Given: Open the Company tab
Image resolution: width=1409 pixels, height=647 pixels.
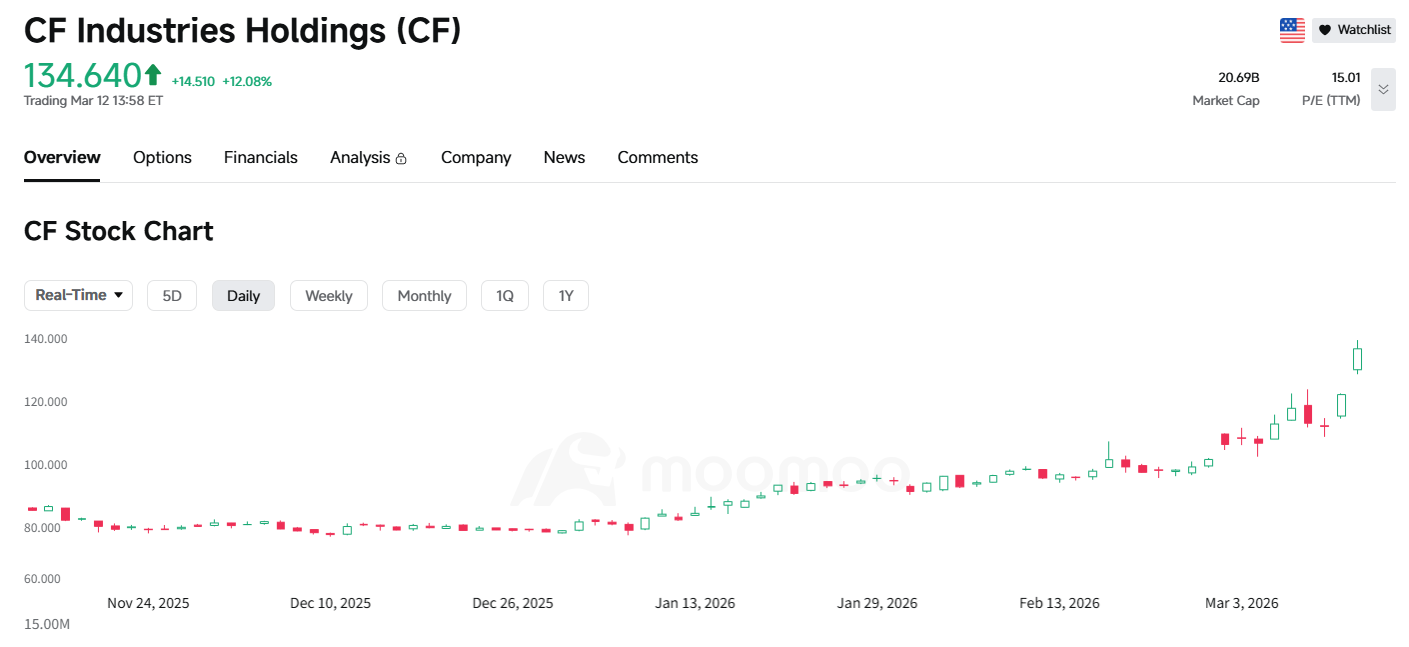Looking at the screenshot, I should 476,157.
